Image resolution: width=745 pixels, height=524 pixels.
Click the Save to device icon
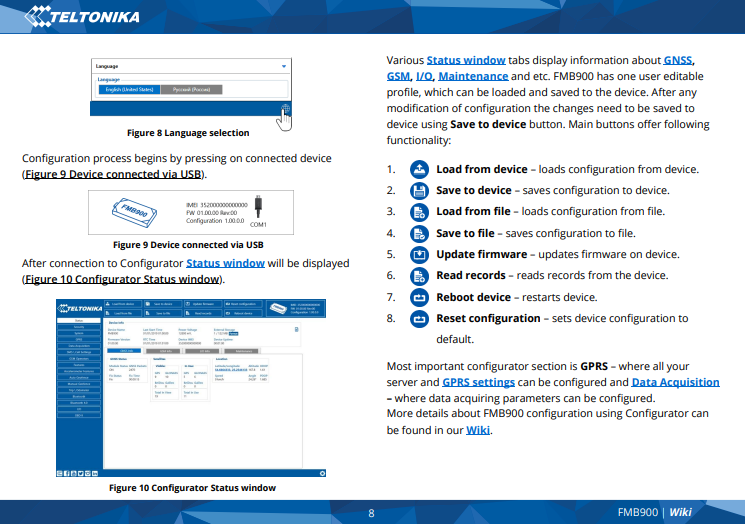420,190
